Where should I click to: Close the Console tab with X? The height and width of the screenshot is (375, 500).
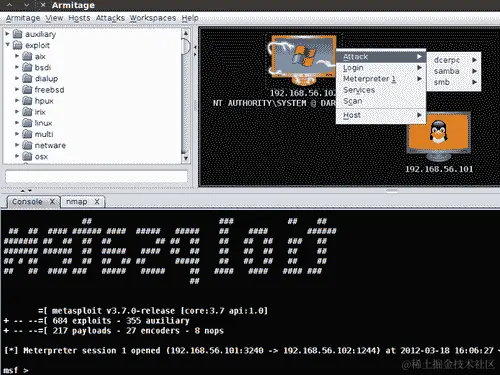pyautogui.click(x=52, y=202)
